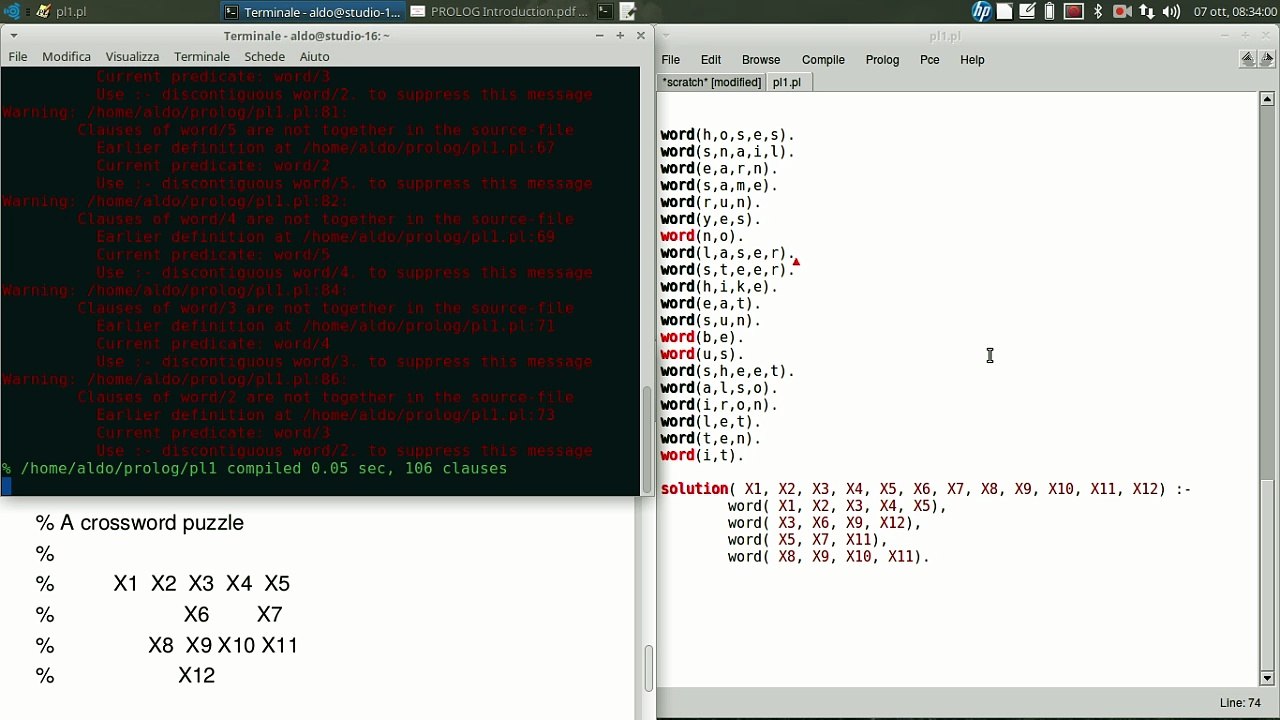Click the line word( X3, X6, X9, X12),
This screenshot has height=720, width=1280.
tap(824, 523)
